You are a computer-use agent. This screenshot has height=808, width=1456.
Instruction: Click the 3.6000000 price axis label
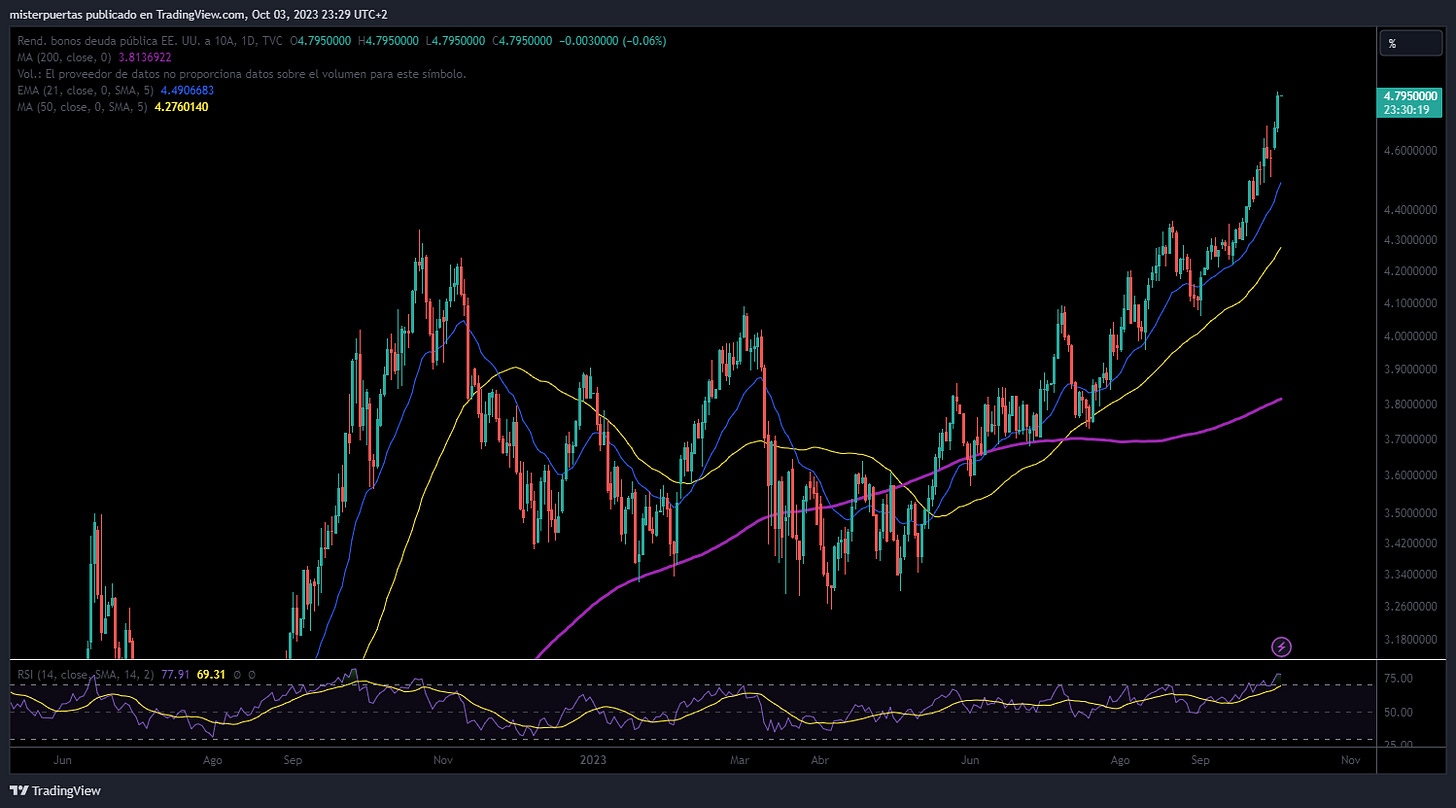pyautogui.click(x=1410, y=476)
